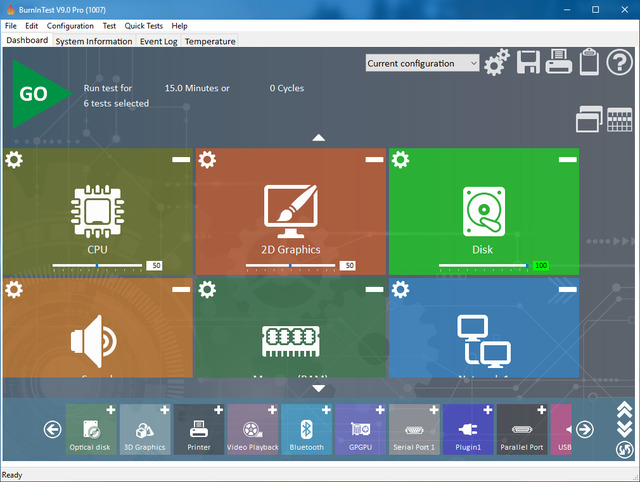
Task: Click the Disk duty cycle slider
Action: [484, 266]
